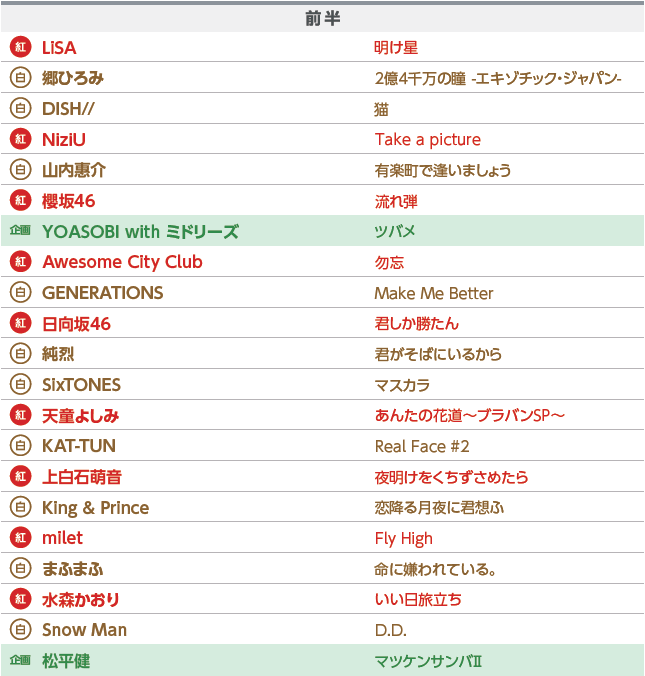This screenshot has height=676, width=645.
Task: Select song 2億4千万の瞳 -エキゾチック・ジャパン-
Action: pyautogui.click(x=498, y=78)
